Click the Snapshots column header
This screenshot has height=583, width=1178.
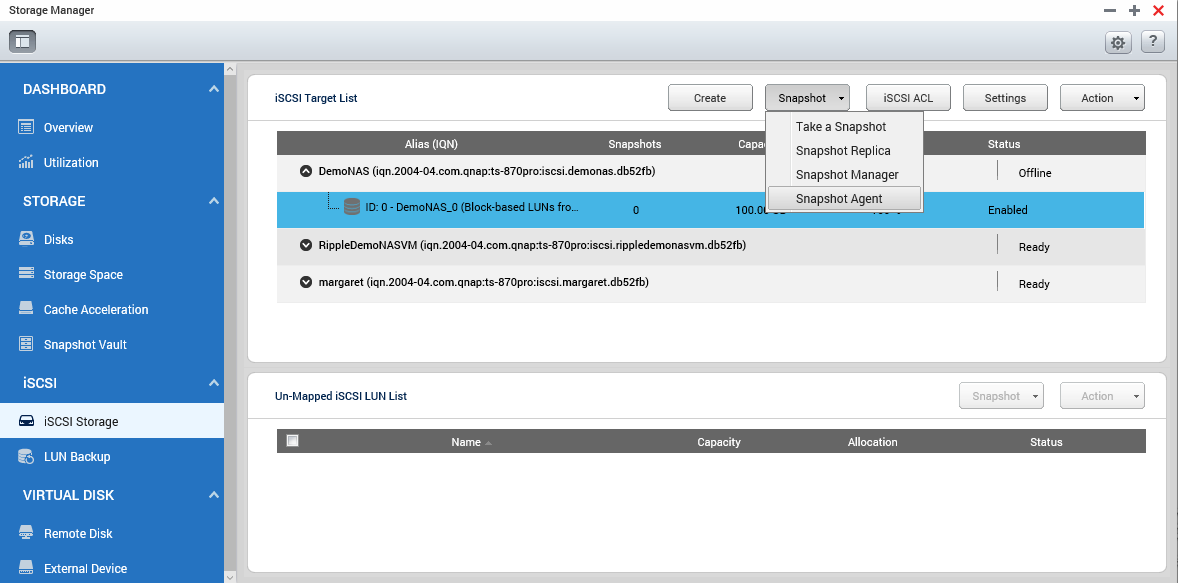(x=635, y=143)
